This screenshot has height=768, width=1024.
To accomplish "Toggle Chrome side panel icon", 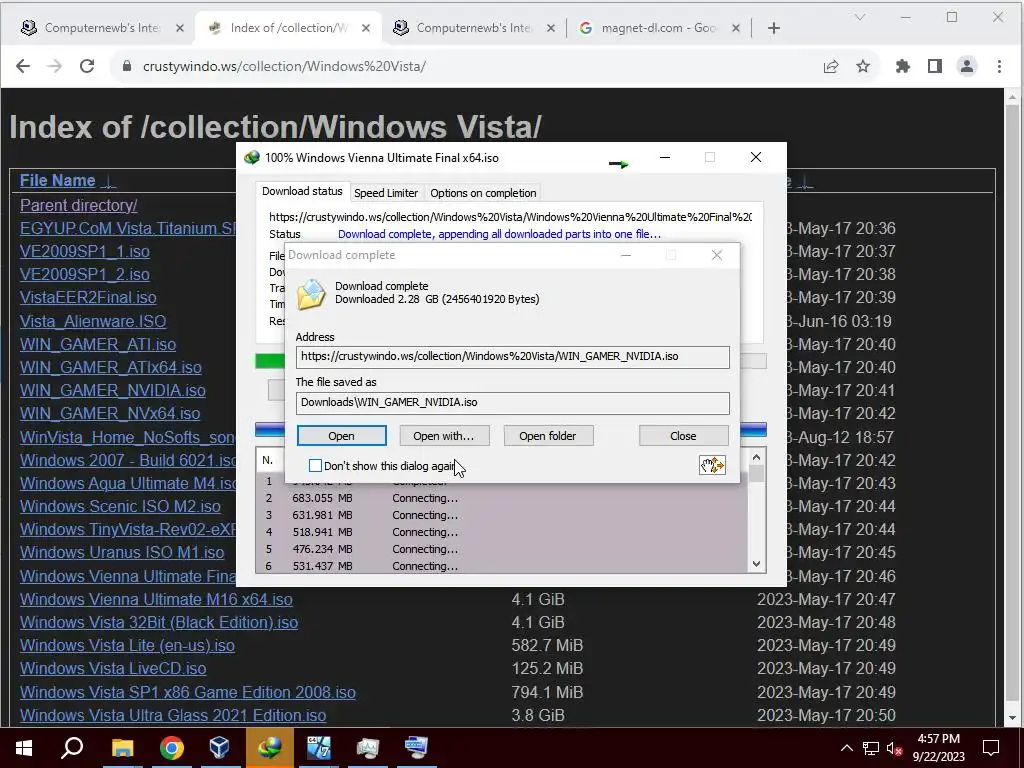I will click(x=935, y=66).
